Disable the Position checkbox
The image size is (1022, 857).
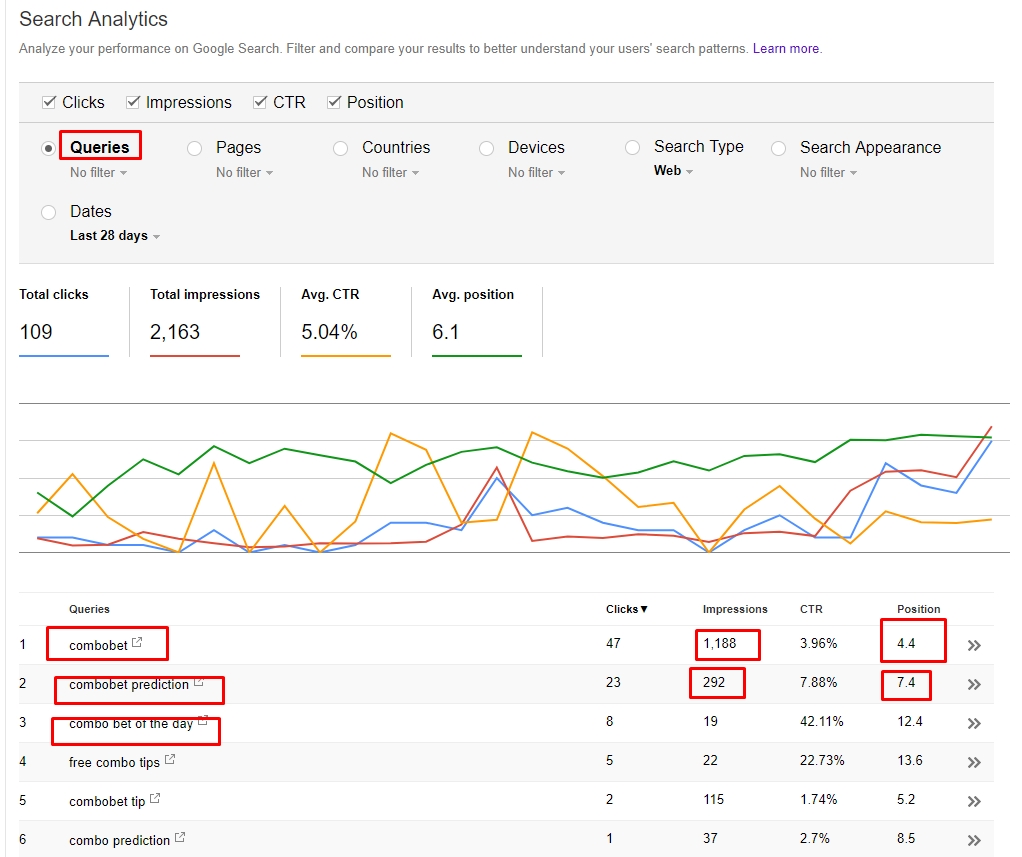point(334,102)
